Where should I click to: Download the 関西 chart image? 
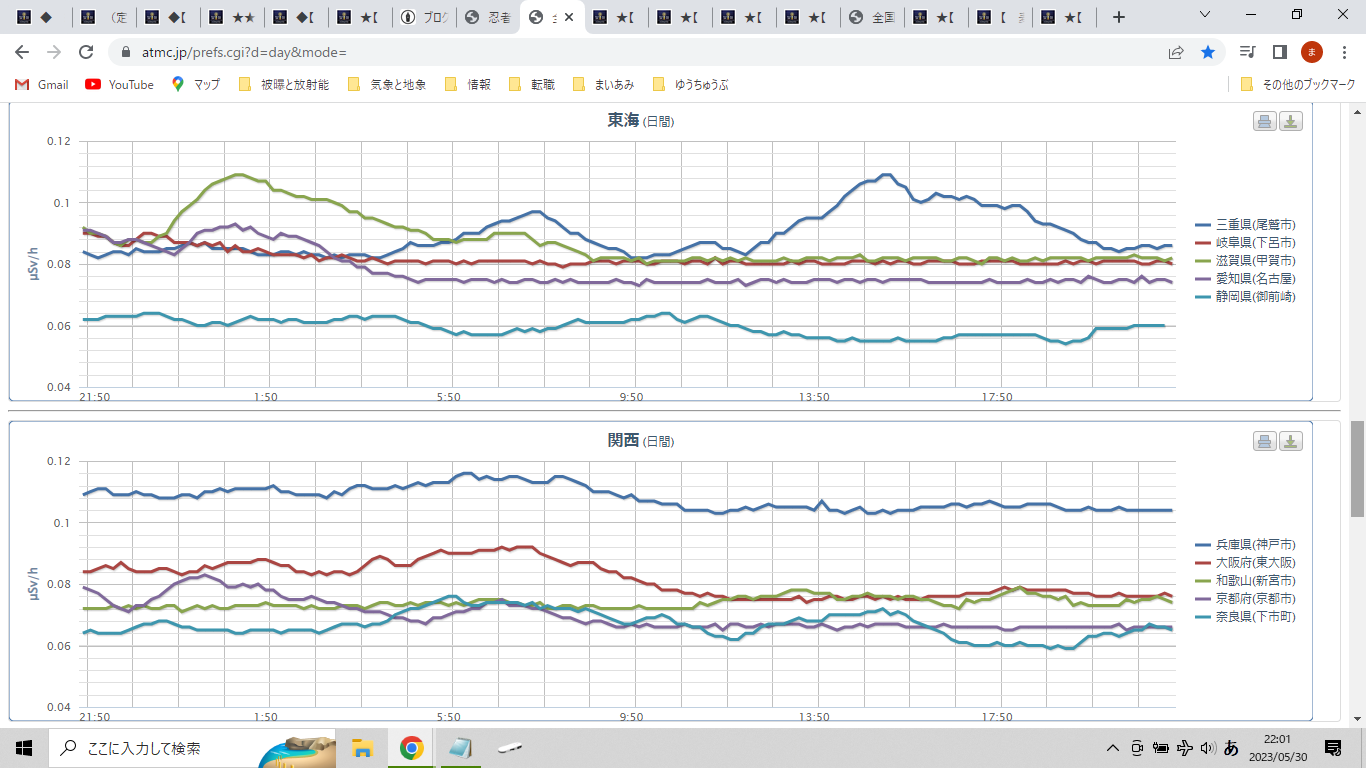pos(1291,441)
